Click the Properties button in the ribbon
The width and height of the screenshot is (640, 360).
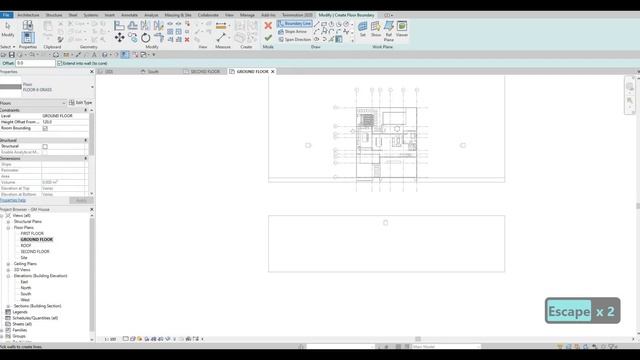[x=28, y=38]
